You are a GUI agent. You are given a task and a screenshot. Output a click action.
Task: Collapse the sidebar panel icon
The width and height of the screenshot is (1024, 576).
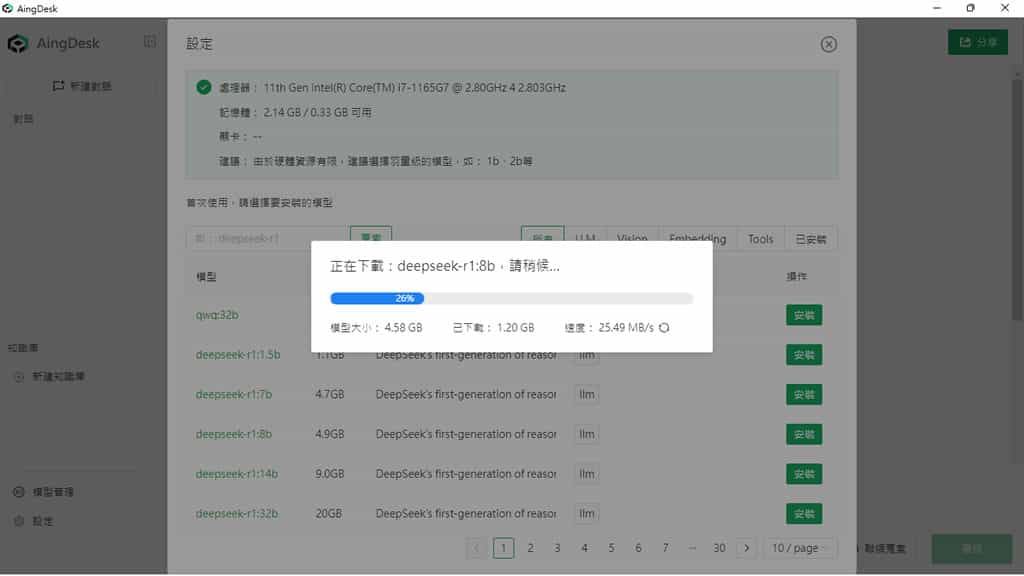(150, 42)
